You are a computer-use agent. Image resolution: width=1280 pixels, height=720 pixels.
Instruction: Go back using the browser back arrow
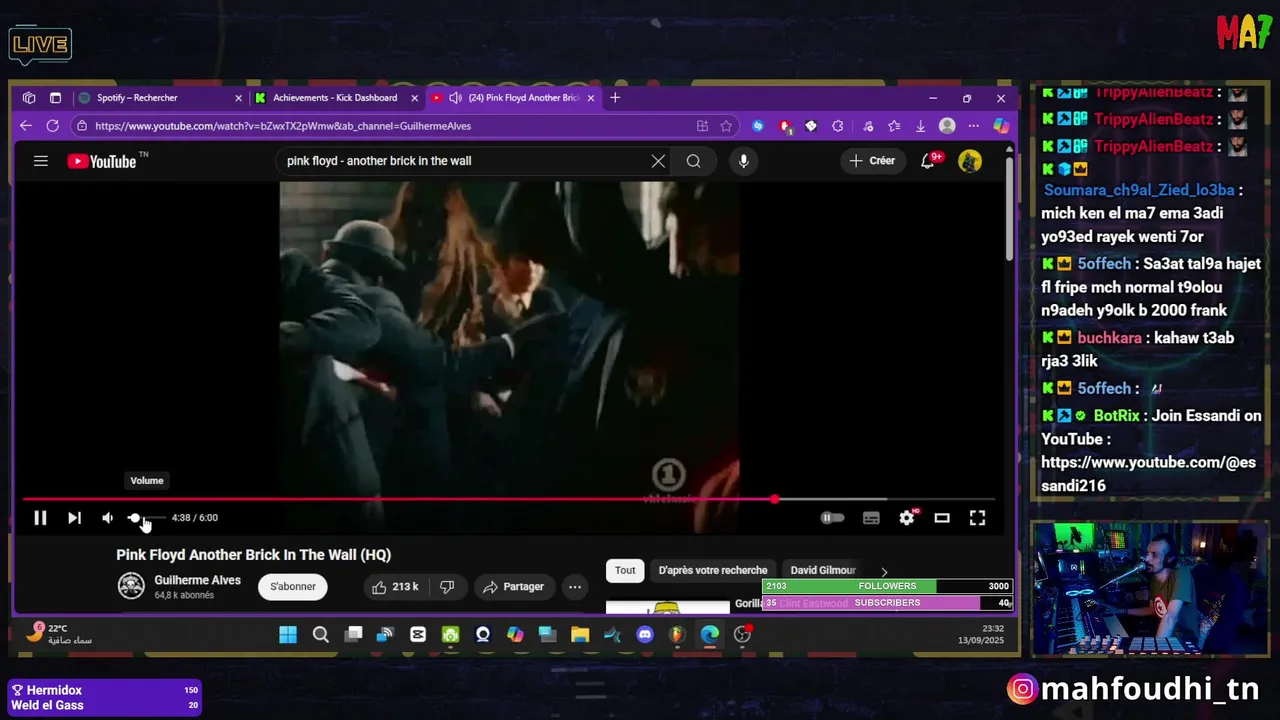click(26, 126)
